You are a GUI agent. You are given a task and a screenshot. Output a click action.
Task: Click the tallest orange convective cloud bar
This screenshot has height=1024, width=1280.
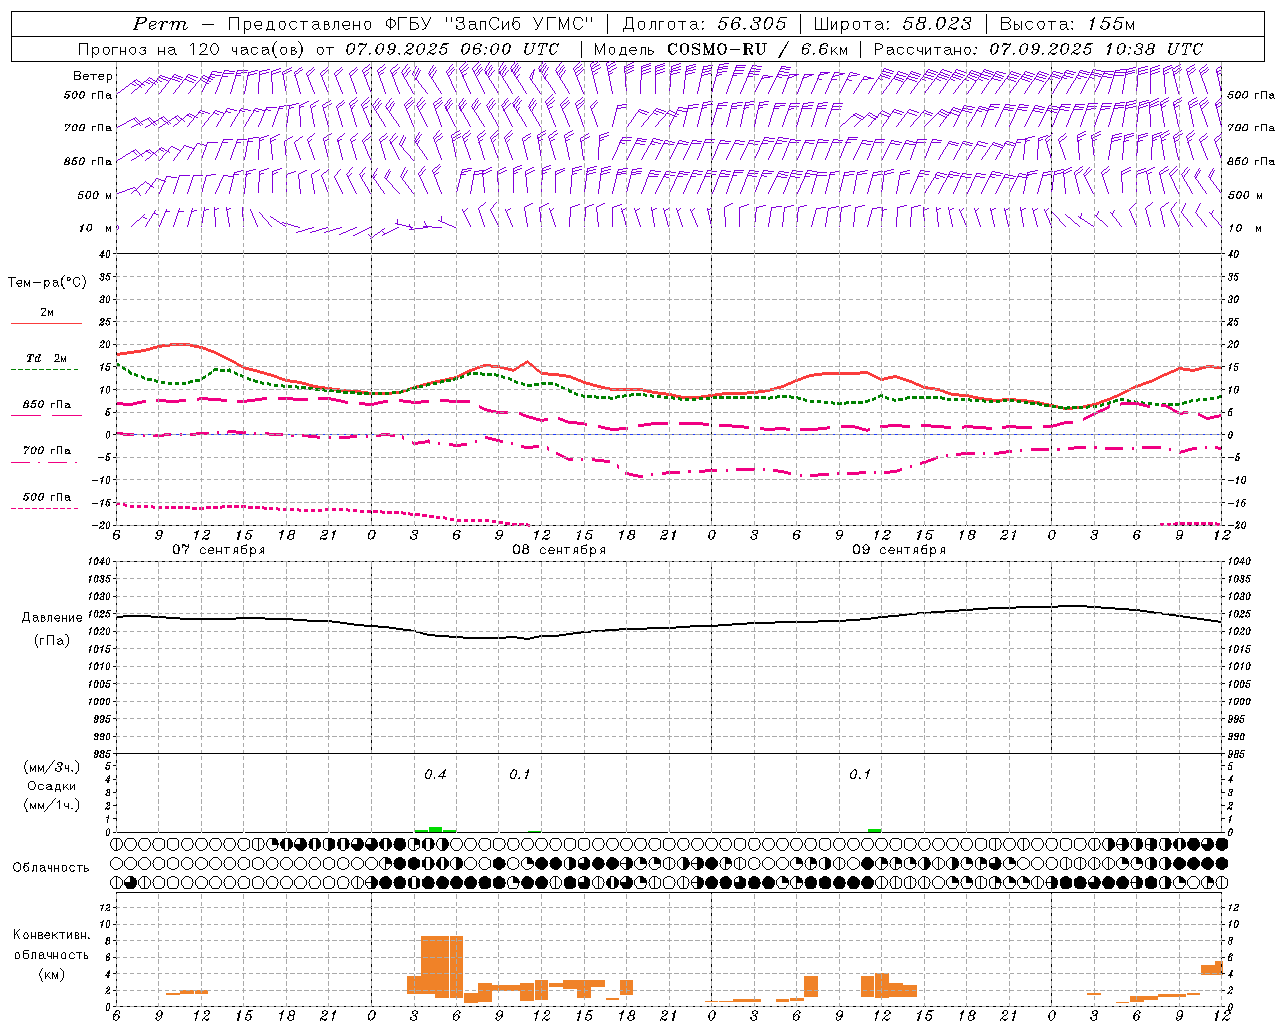(x=442, y=966)
